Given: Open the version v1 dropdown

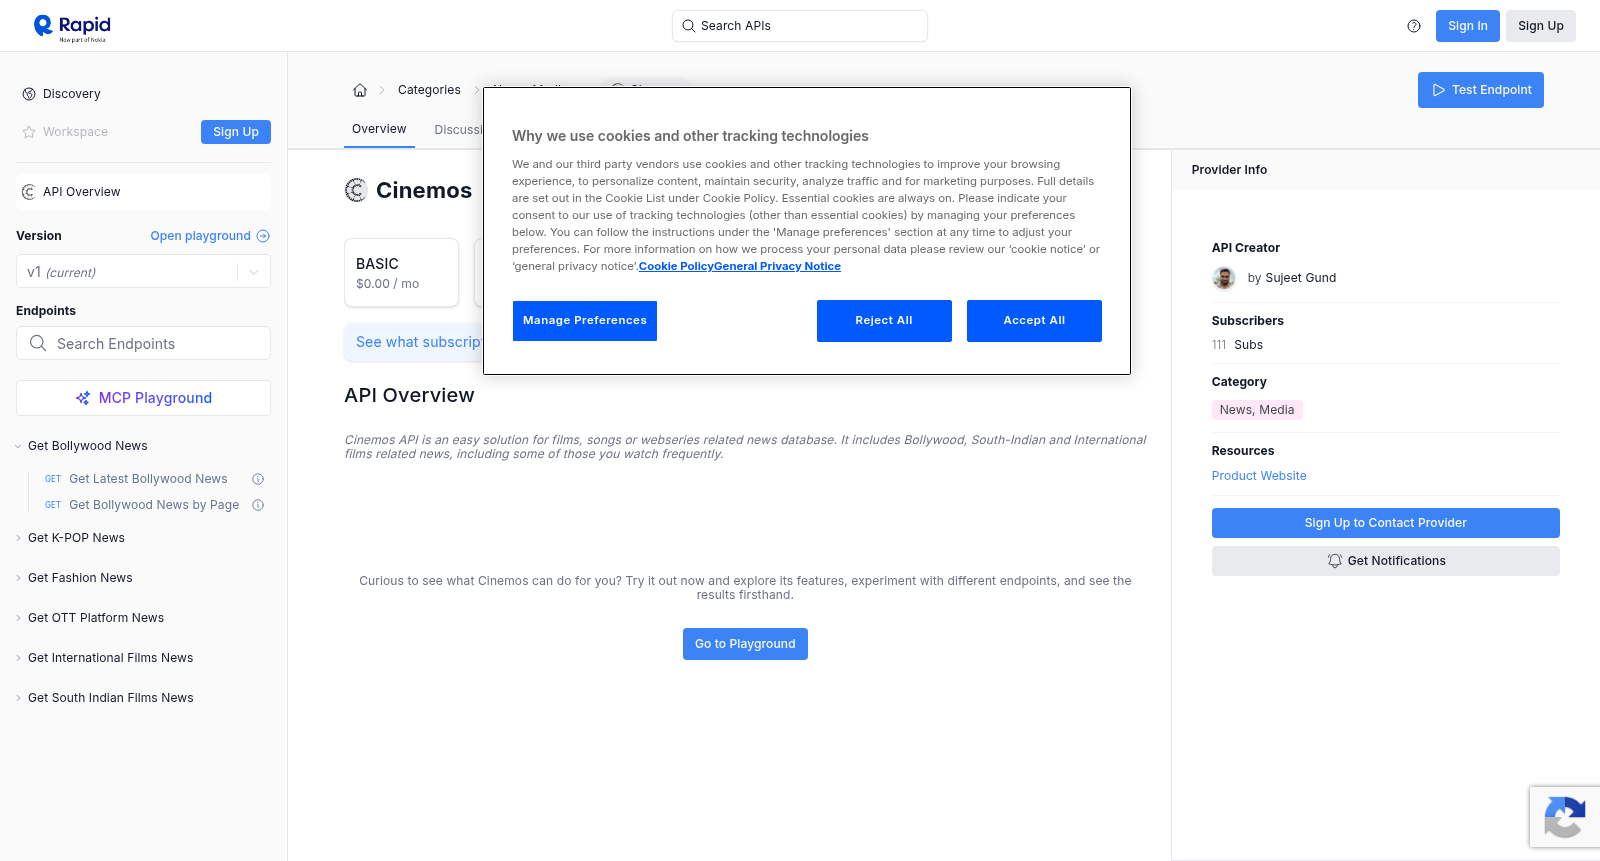Looking at the screenshot, I should [143, 272].
